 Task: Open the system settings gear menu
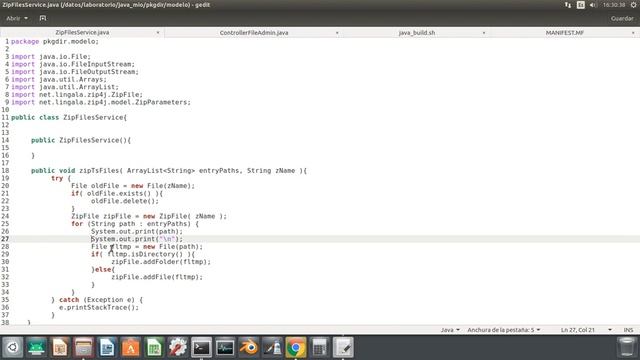[634, 5]
